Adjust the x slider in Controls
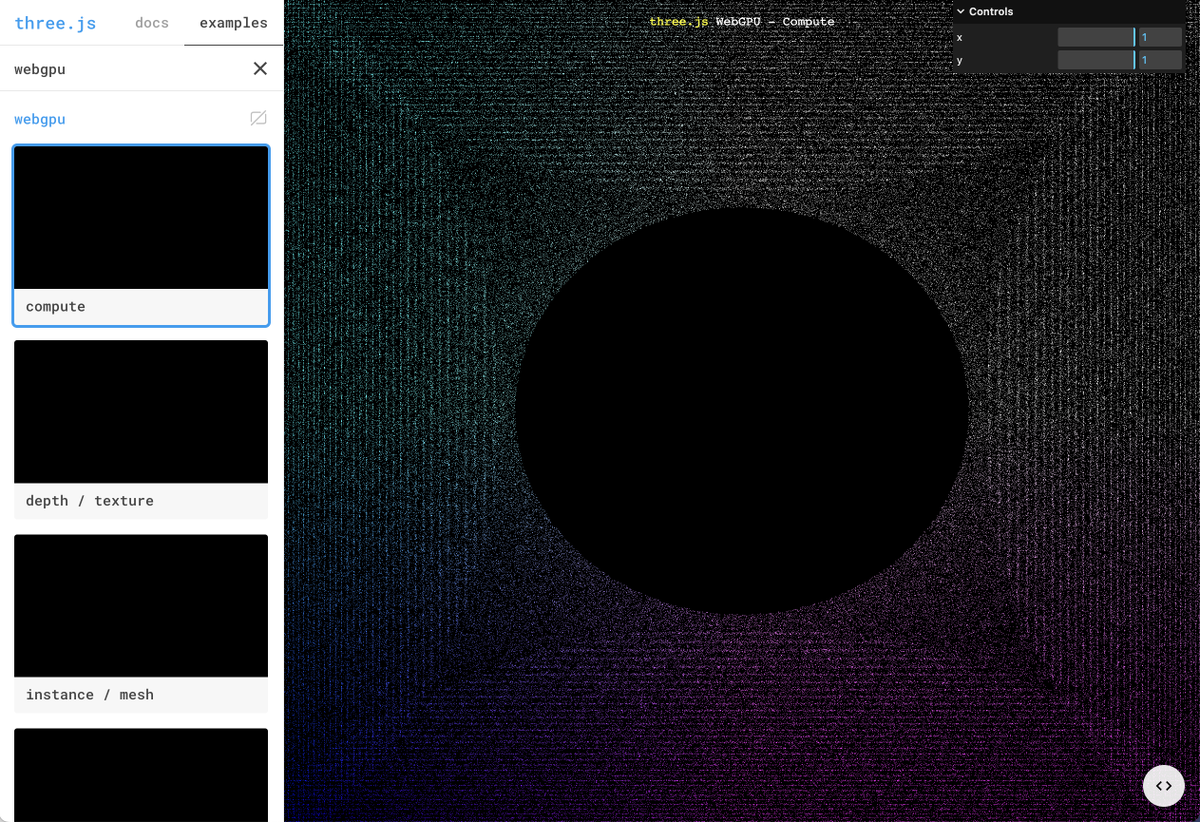 tap(1097, 37)
